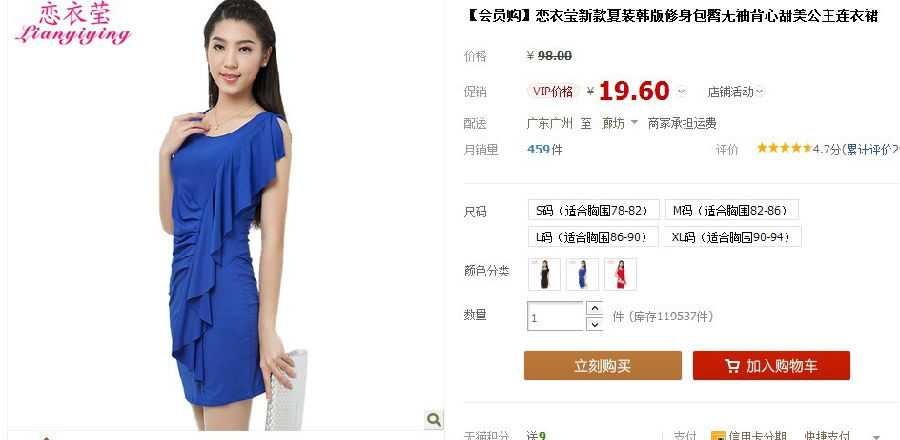This screenshot has height=440, width=900.
Task: Choose size XL码 (适合胸围90-94)
Action: (x=732, y=237)
